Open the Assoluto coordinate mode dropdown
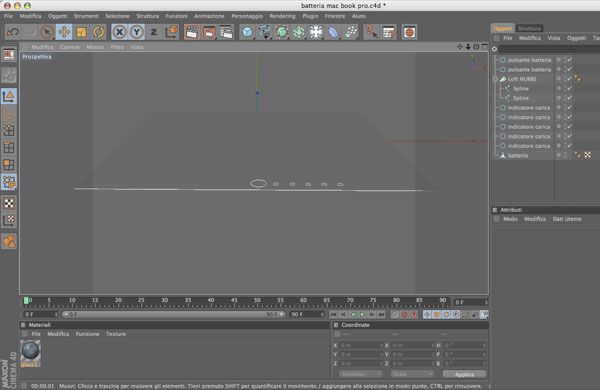 pyautogui.click(x=360, y=374)
